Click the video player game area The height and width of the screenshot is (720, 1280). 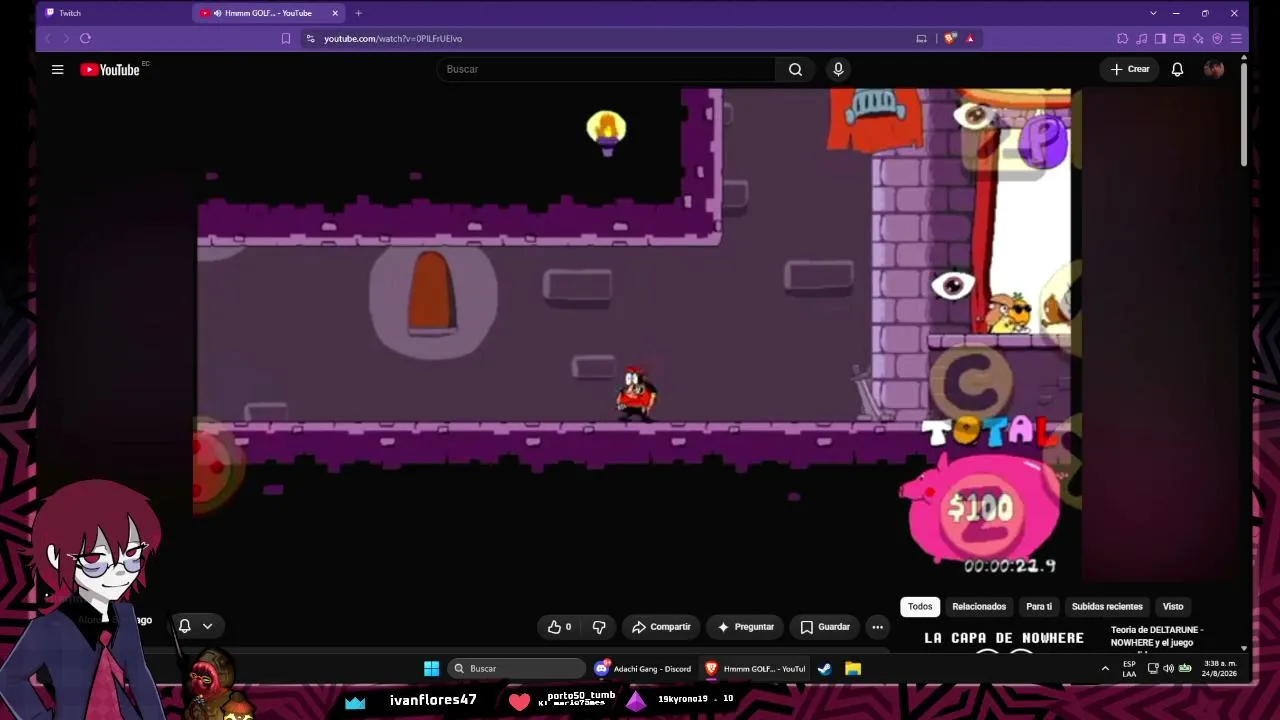tap(636, 335)
